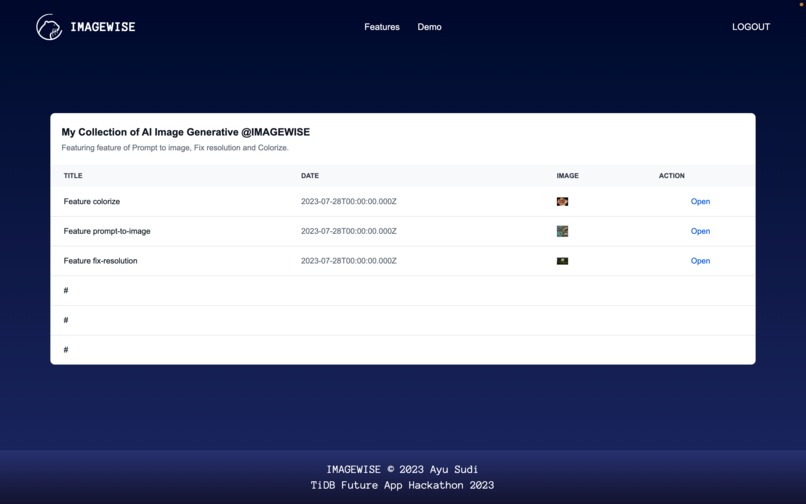Open the Features nav item

(x=382, y=27)
